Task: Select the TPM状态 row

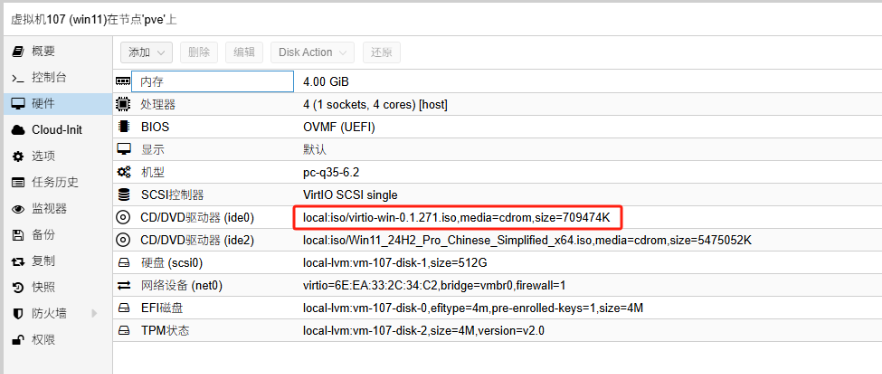Action: pyautogui.click(x=497, y=331)
